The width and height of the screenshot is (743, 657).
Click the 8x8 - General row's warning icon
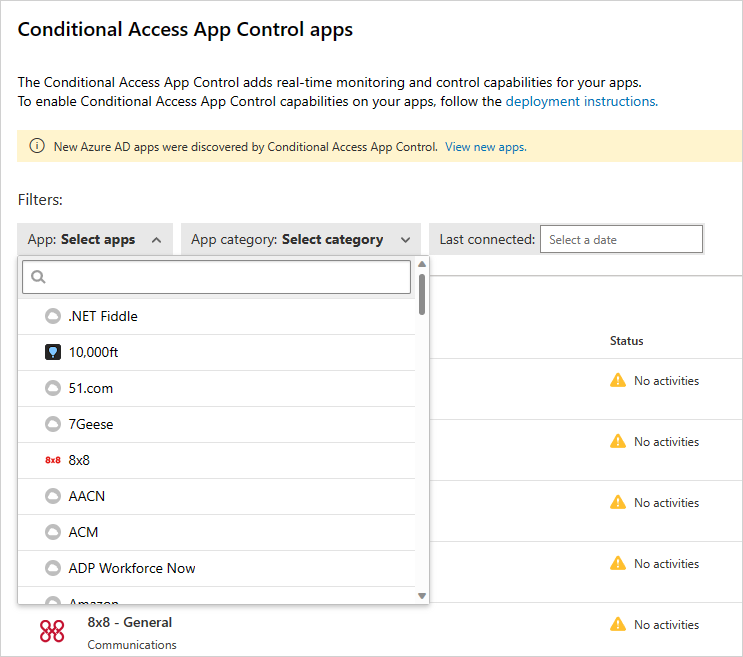tap(618, 624)
